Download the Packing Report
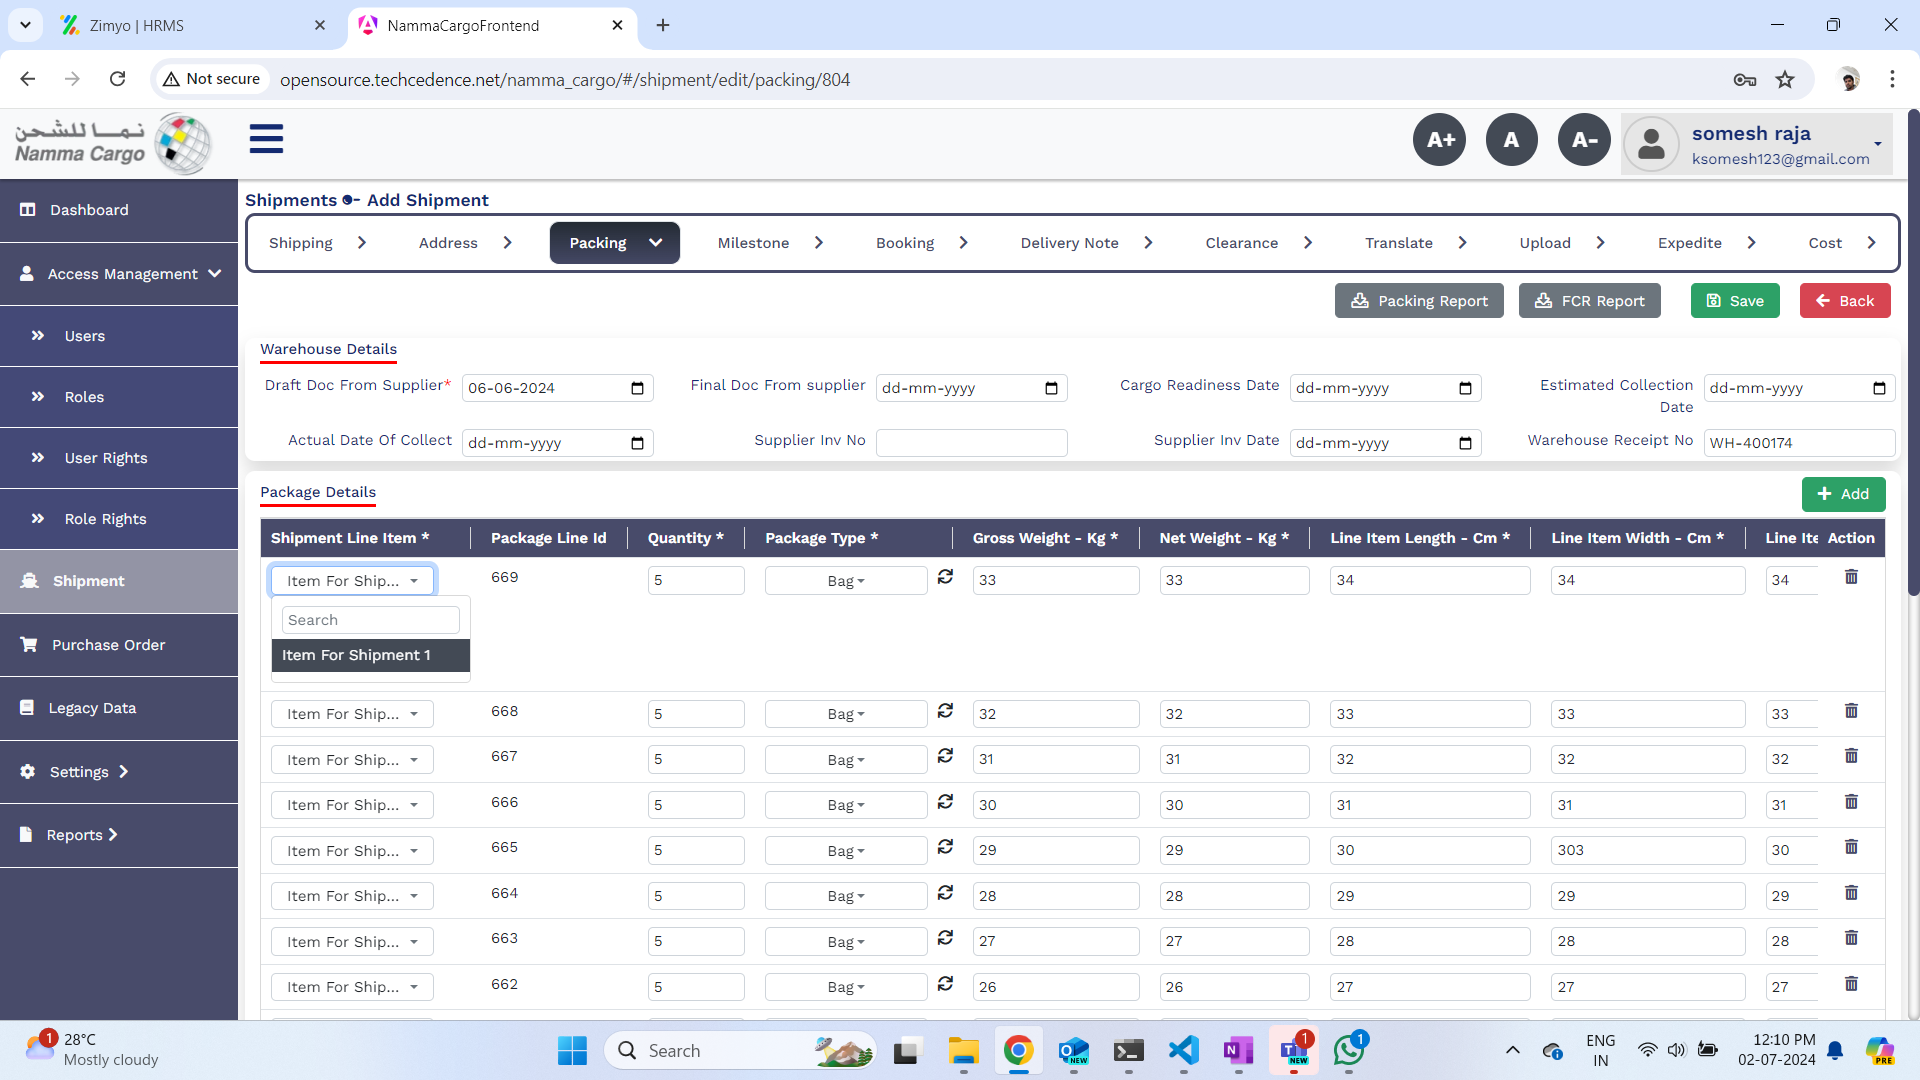Image resolution: width=1920 pixels, height=1080 pixels. pos(1418,301)
